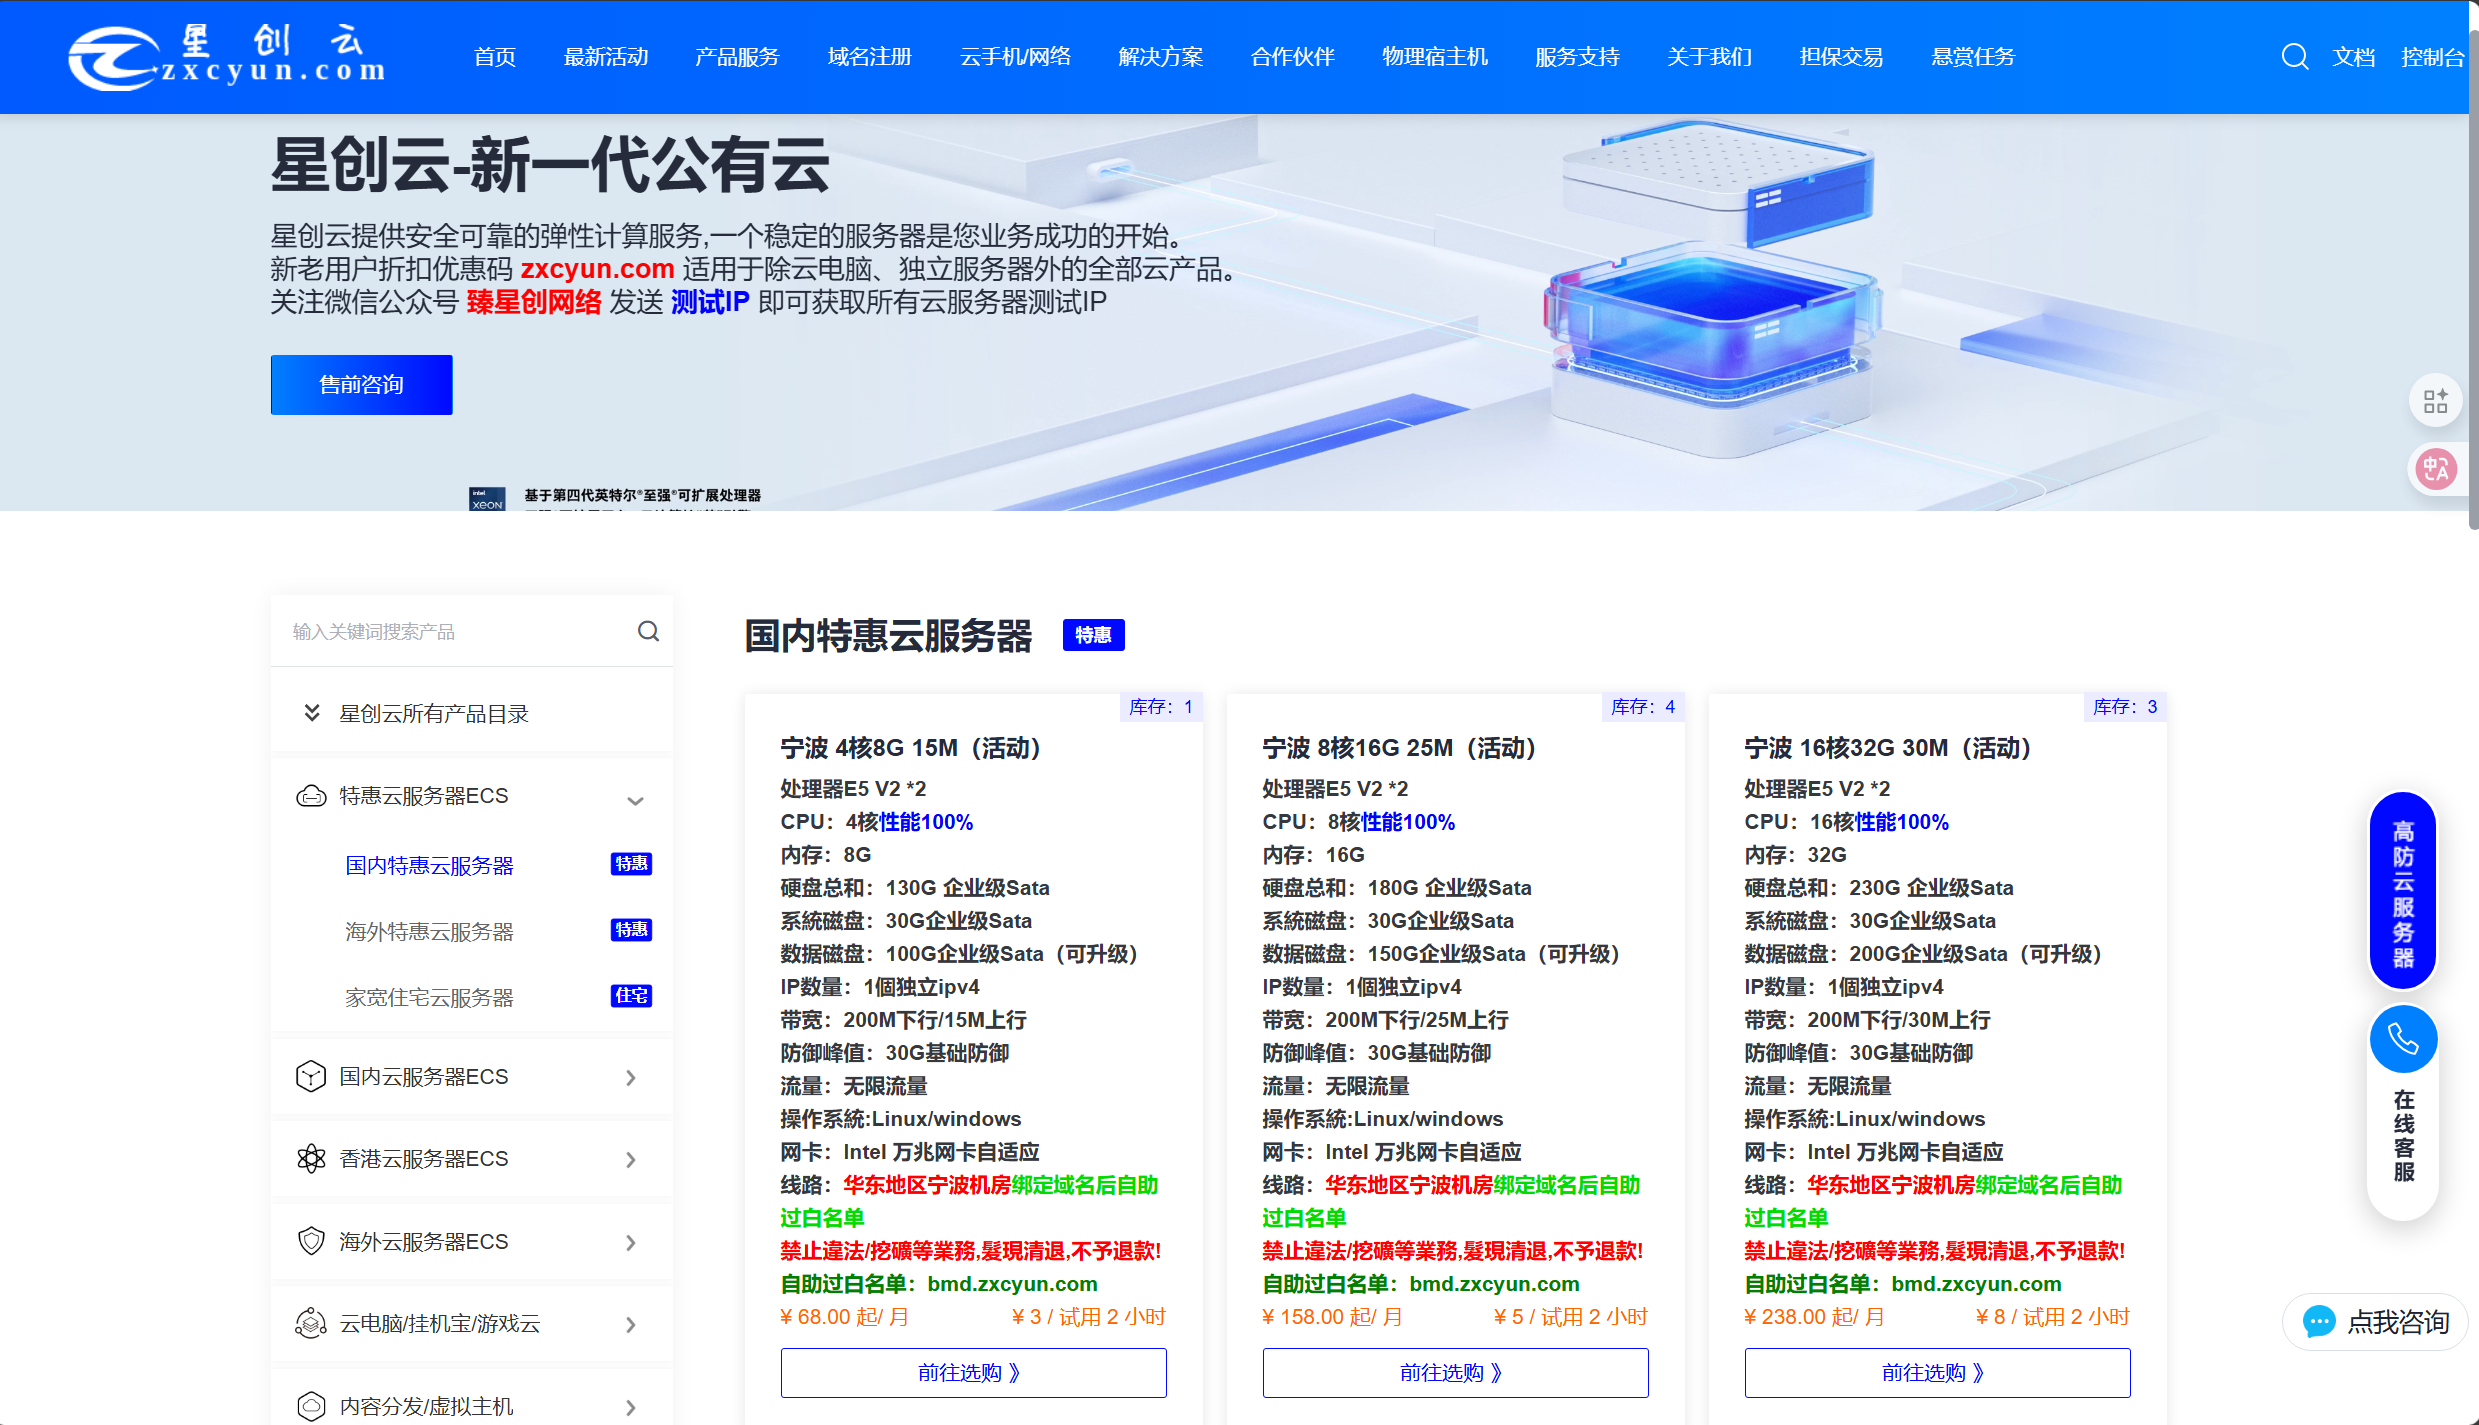
Task: Click the 住宅 badge on 家宽住宅云服务器
Action: [x=631, y=996]
